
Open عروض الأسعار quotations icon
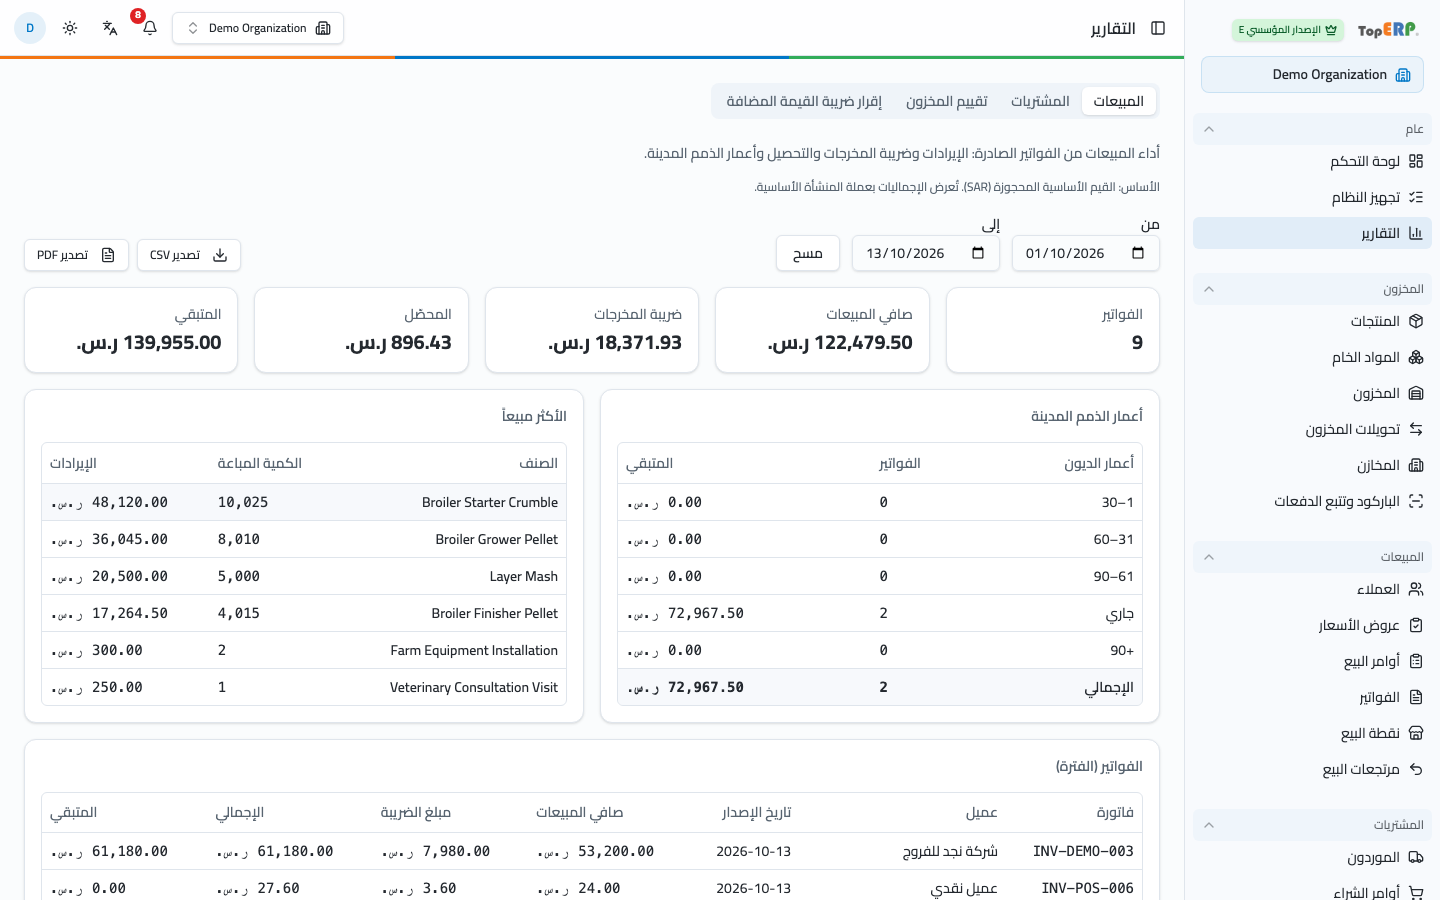(1416, 625)
